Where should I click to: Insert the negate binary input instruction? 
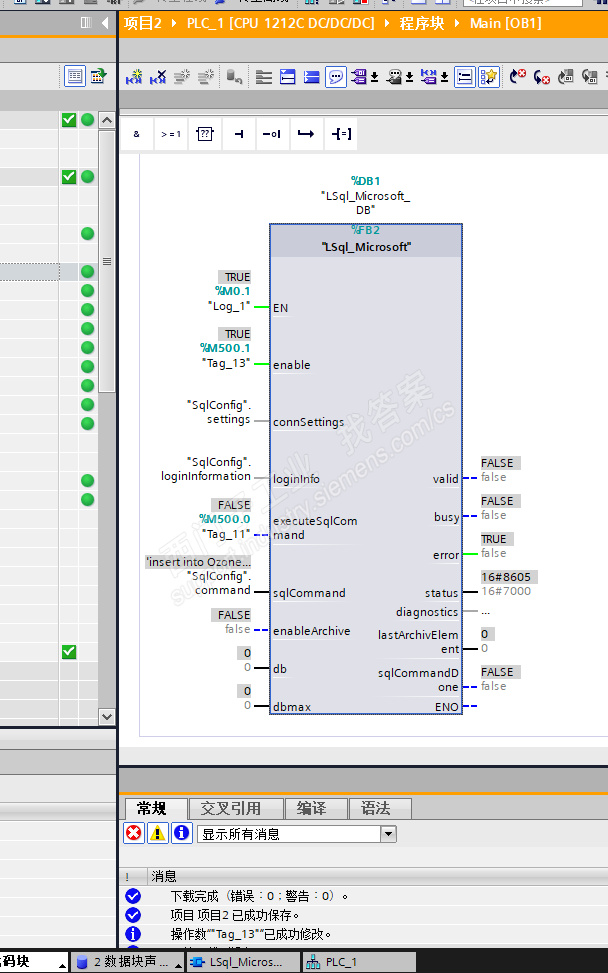coord(271,134)
